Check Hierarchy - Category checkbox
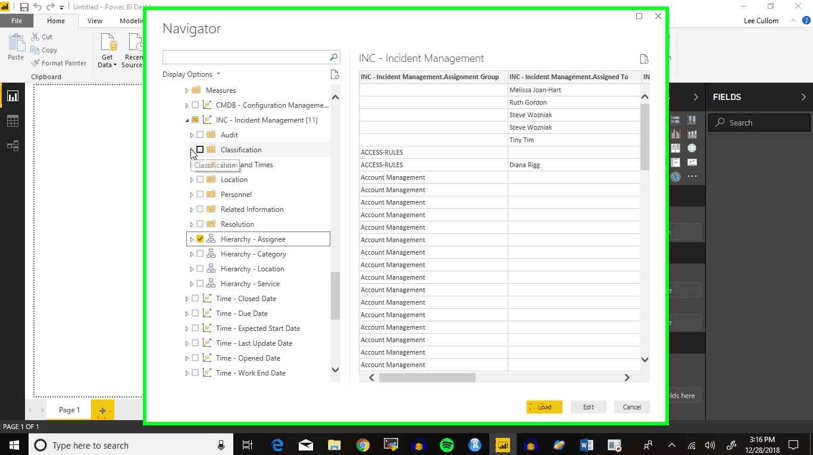813x455 pixels. tap(200, 254)
